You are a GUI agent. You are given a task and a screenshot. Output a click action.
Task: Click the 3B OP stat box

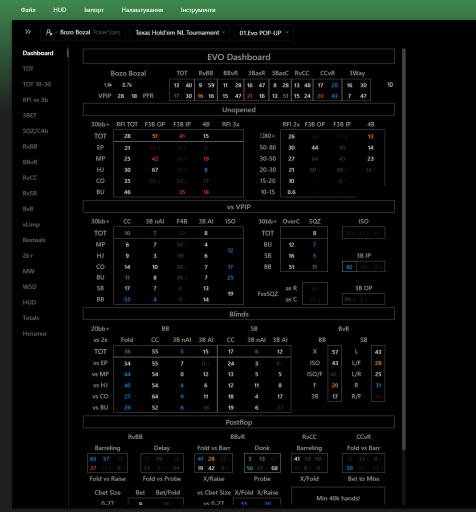(x=363, y=299)
